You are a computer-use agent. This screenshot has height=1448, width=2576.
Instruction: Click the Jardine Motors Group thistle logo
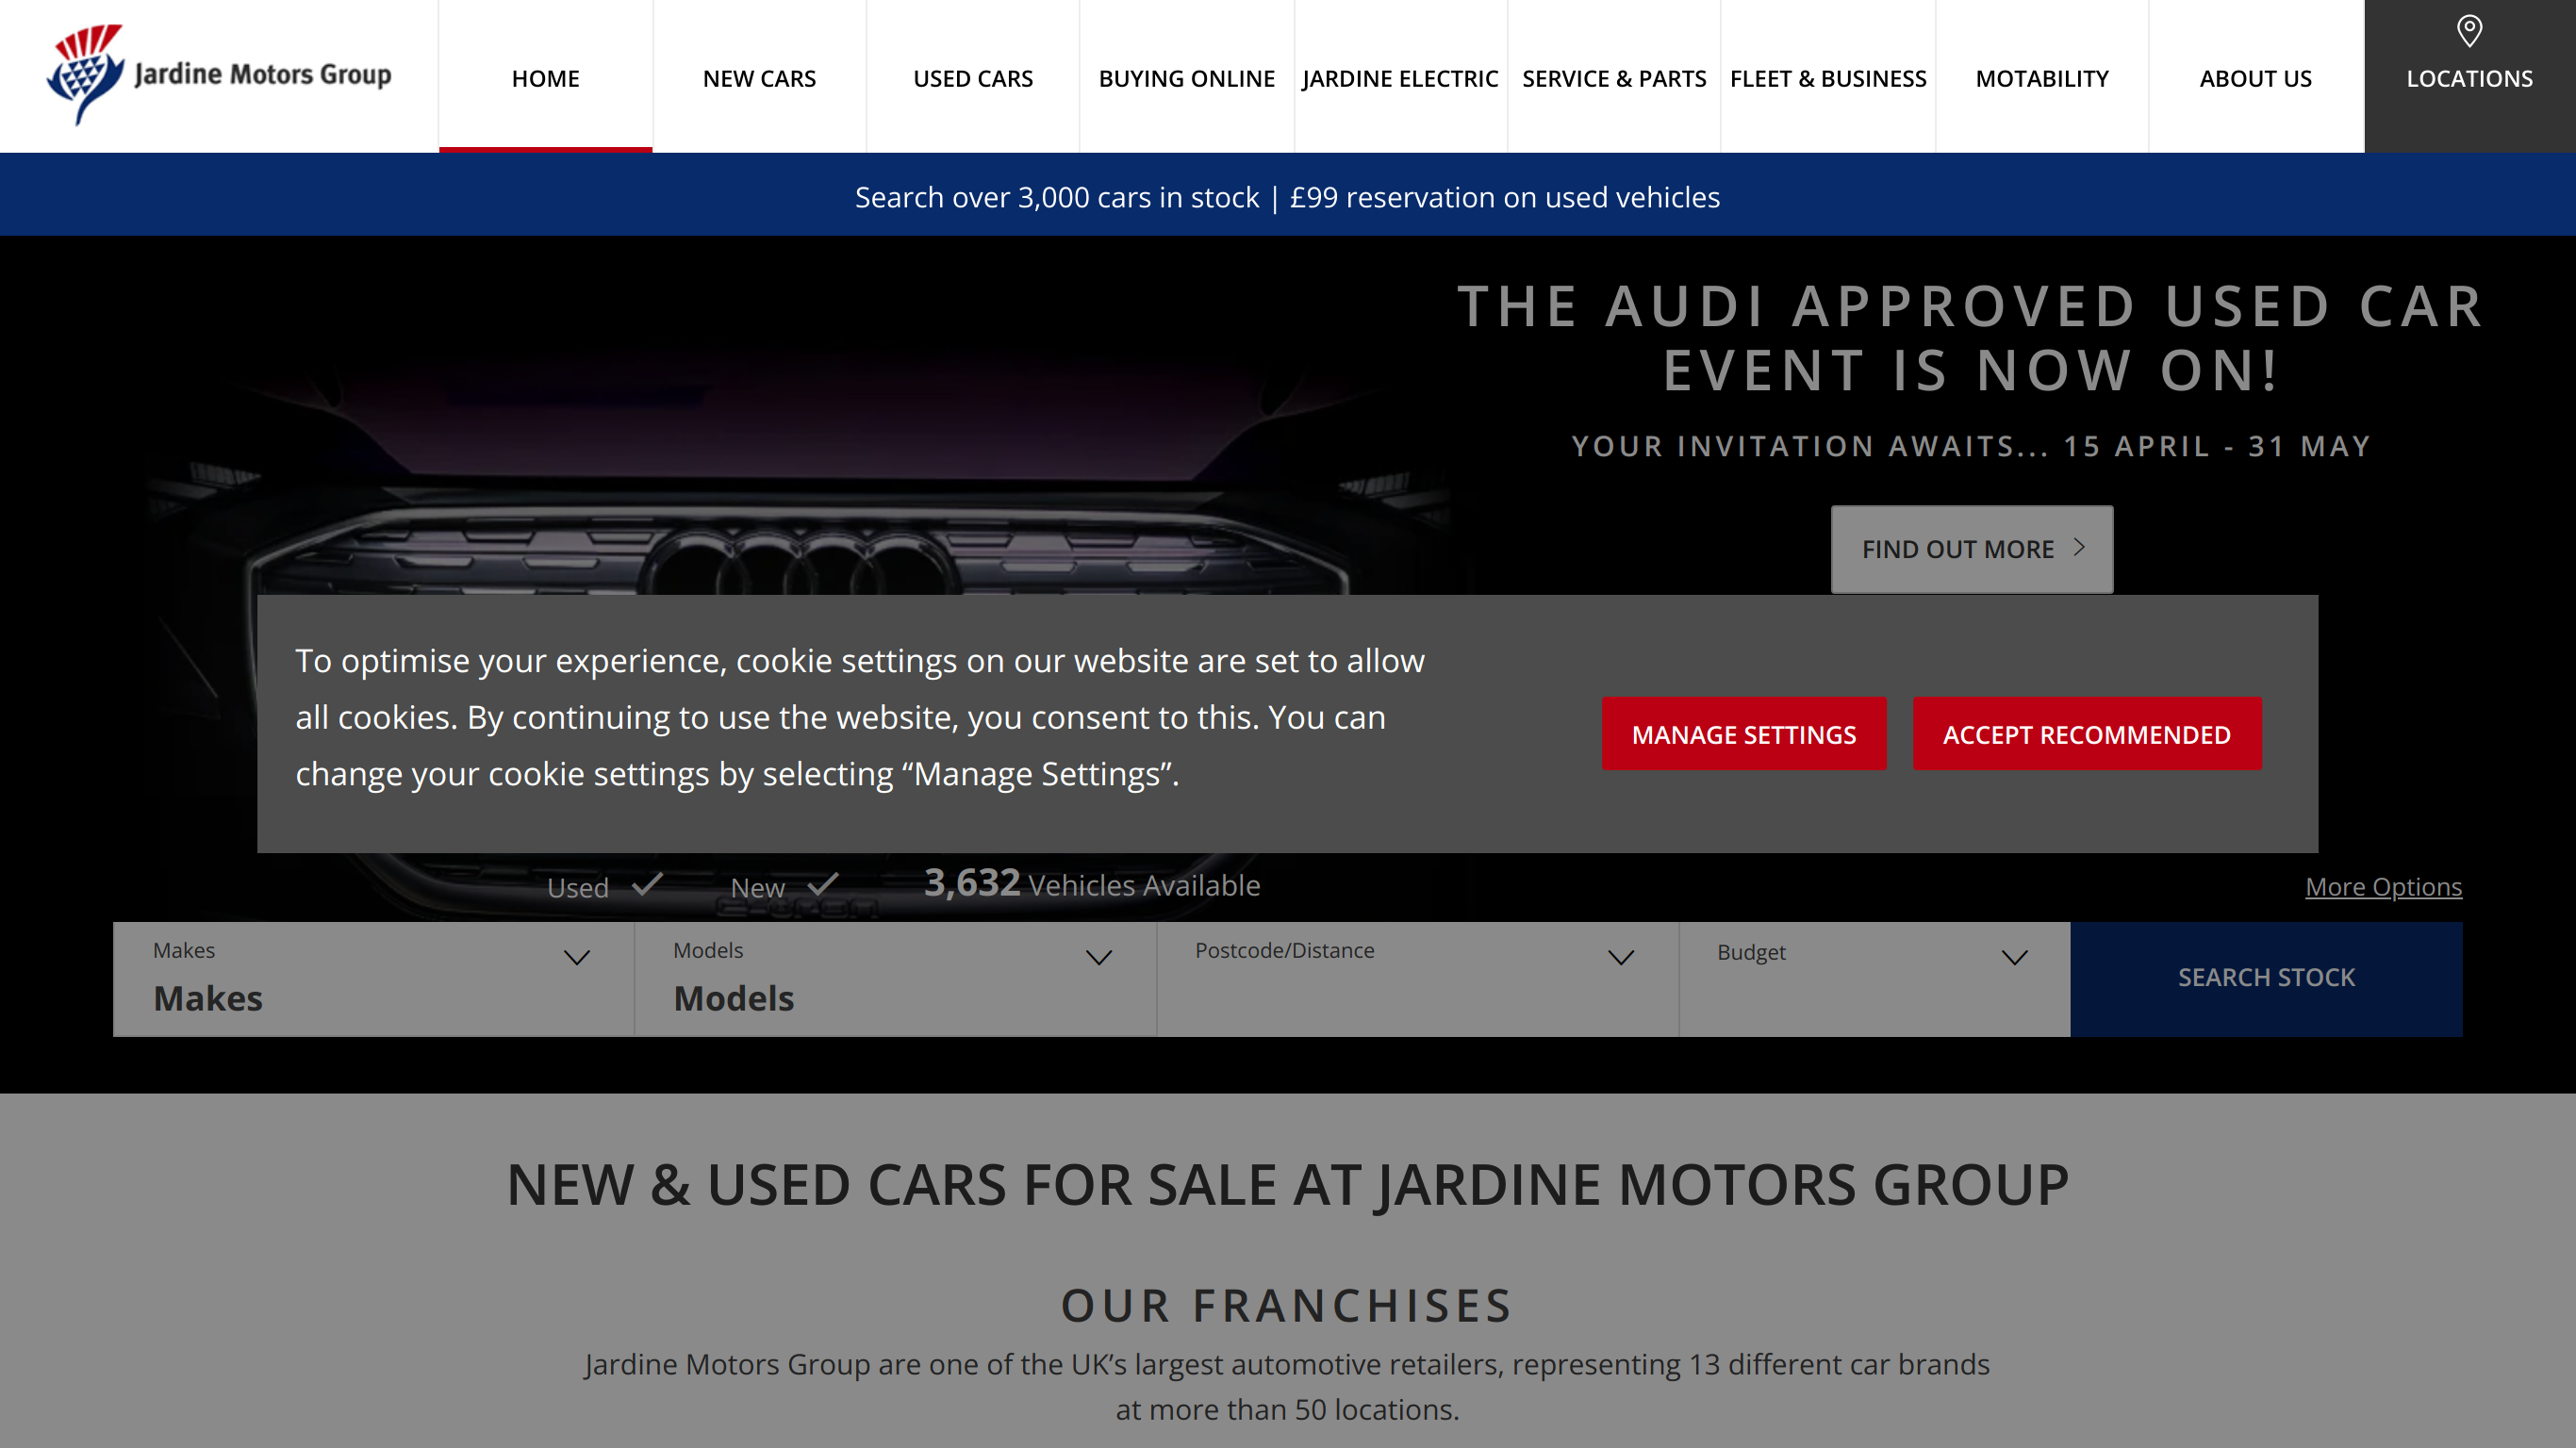point(86,74)
